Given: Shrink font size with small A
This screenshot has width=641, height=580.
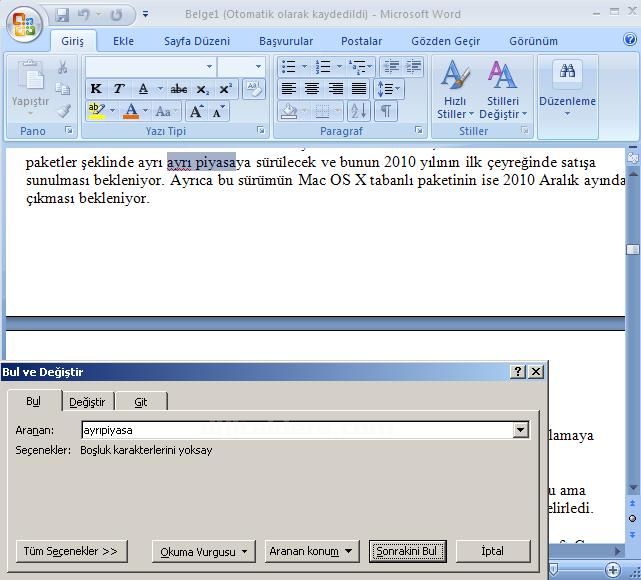Looking at the screenshot, I should coord(218,111).
